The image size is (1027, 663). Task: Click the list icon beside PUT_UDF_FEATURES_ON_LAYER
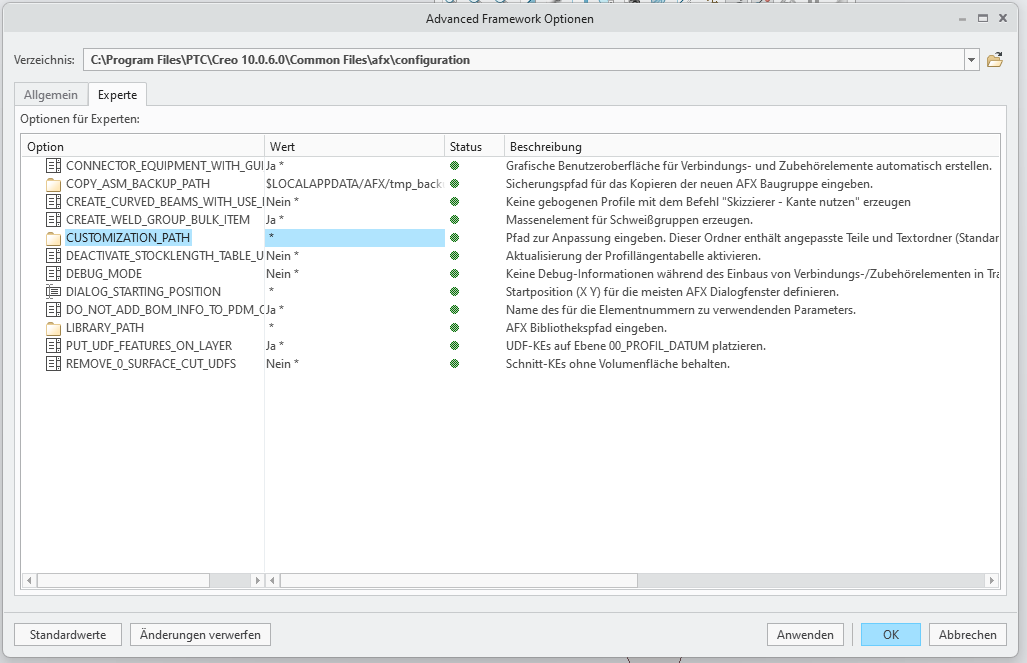pyautogui.click(x=53, y=345)
